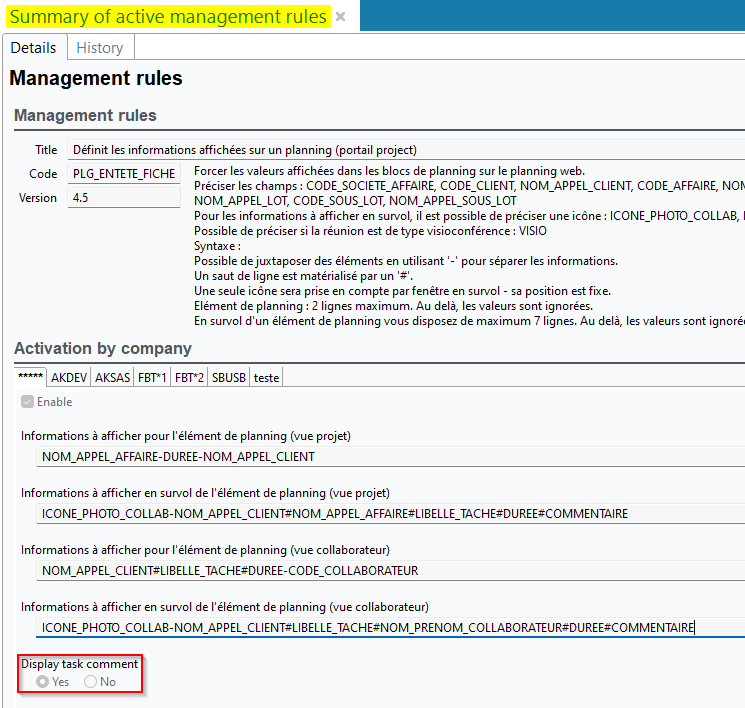Click the Code field showing PLG_ENTETE_FICHE
The width and height of the screenshot is (745, 708).
click(124, 174)
